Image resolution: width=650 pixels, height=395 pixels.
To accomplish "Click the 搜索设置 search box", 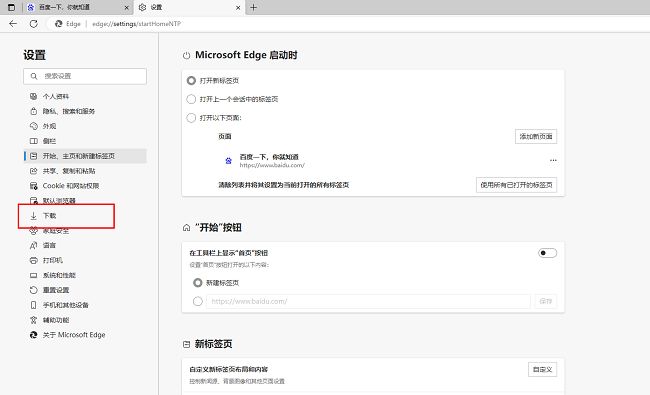I will coord(85,76).
